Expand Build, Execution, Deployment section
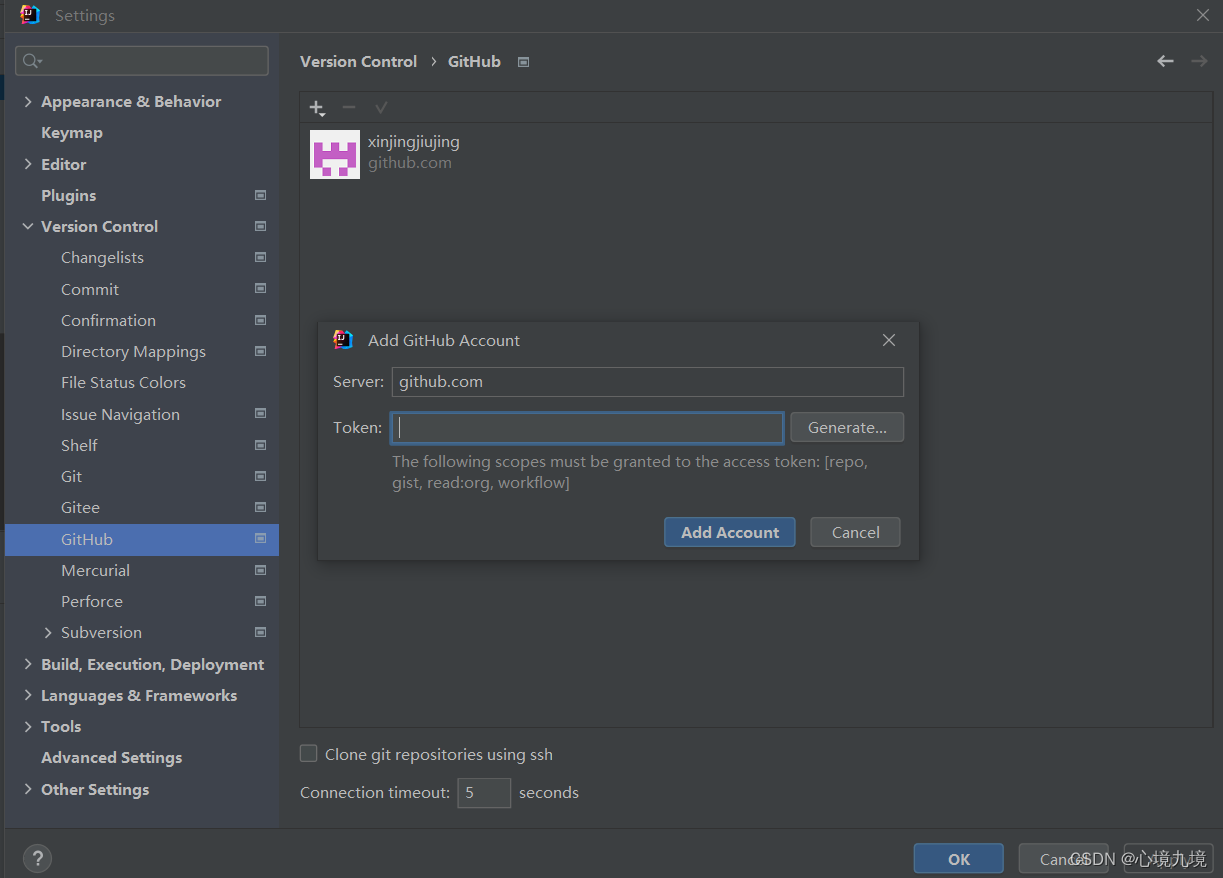This screenshot has width=1223, height=878. click(28, 664)
